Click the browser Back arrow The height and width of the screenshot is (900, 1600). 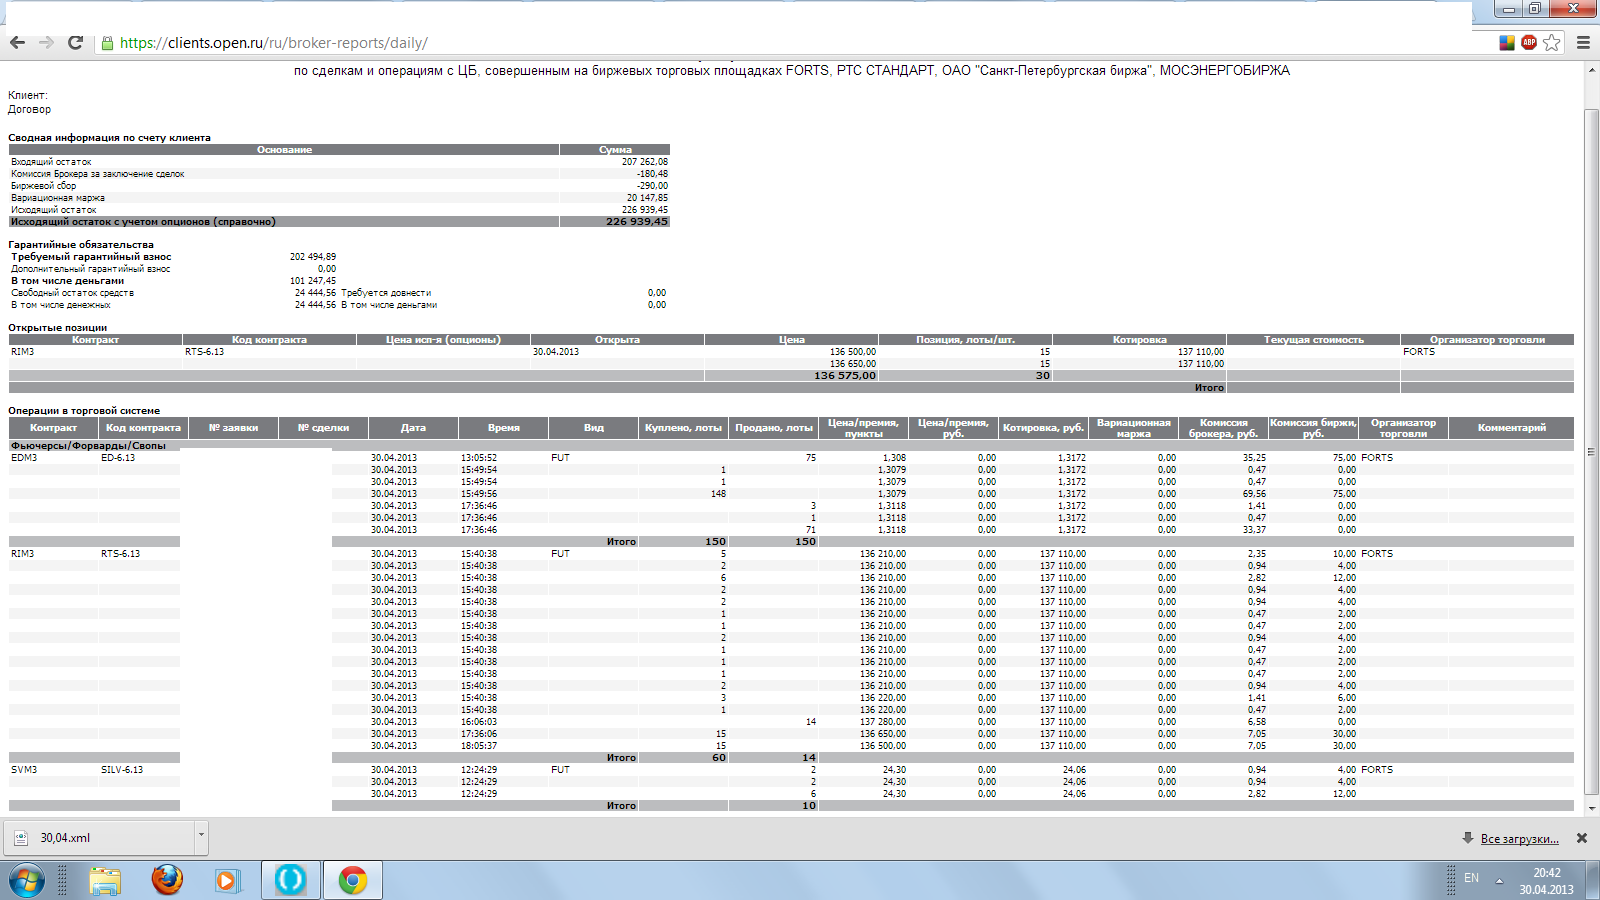[17, 43]
